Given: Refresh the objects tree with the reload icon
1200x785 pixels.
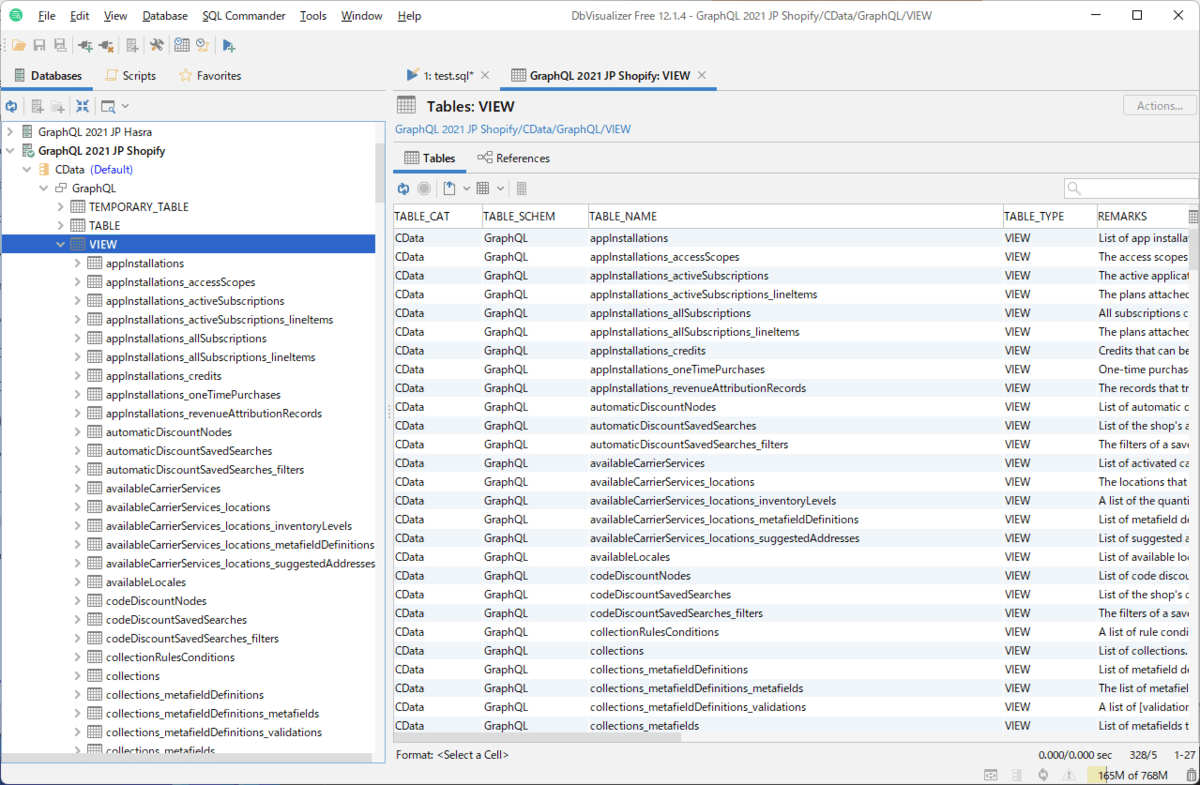Looking at the screenshot, I should tap(12, 106).
